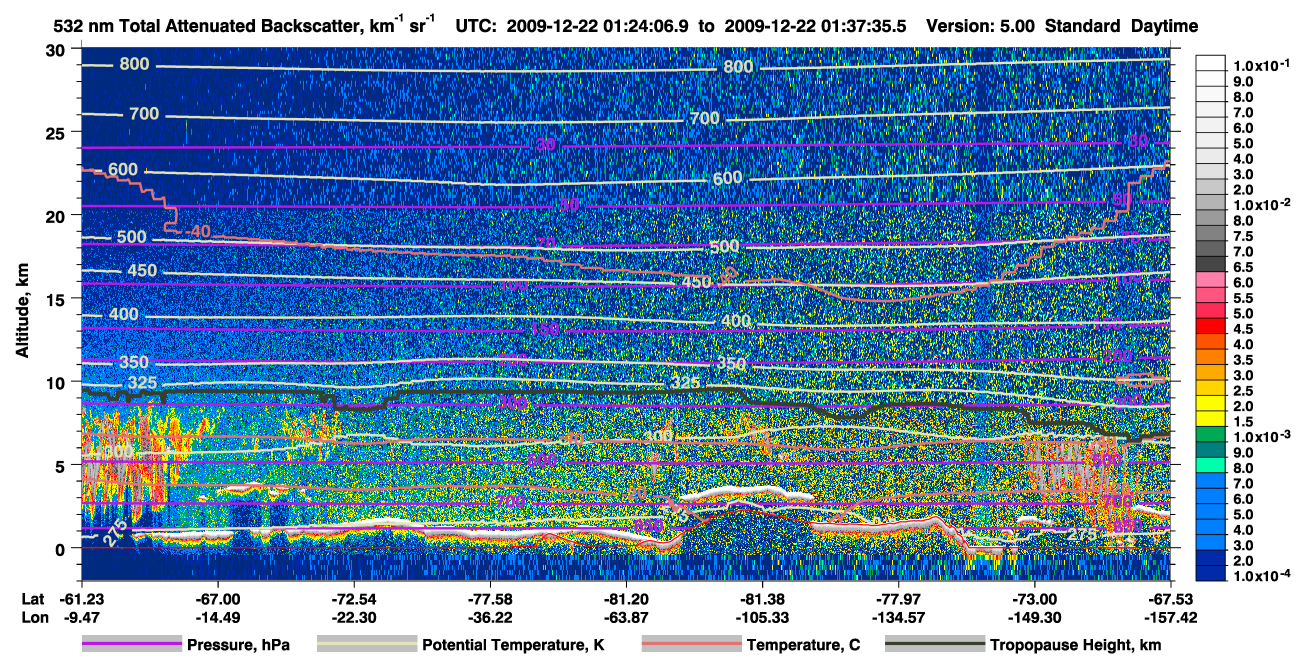Viewport: 1300px width, 667px height.
Task: Click the 'Version: 5.00' text in header
Action: coord(982,26)
